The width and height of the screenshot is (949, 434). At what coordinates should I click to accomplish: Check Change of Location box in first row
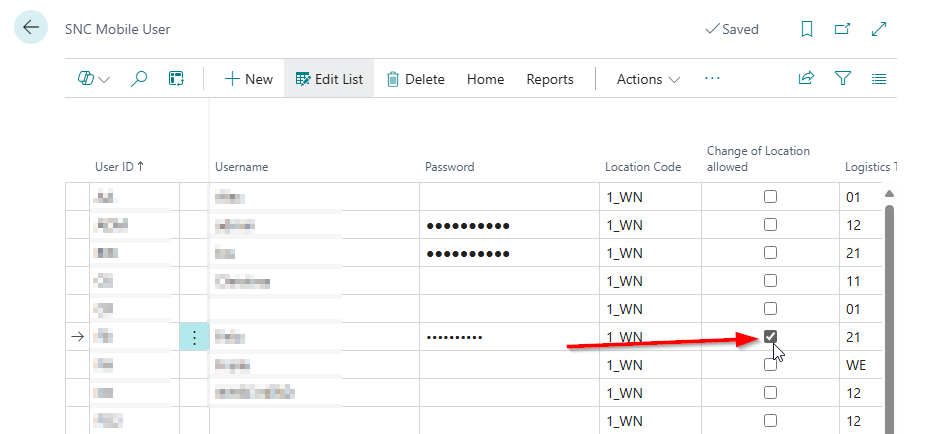770,197
